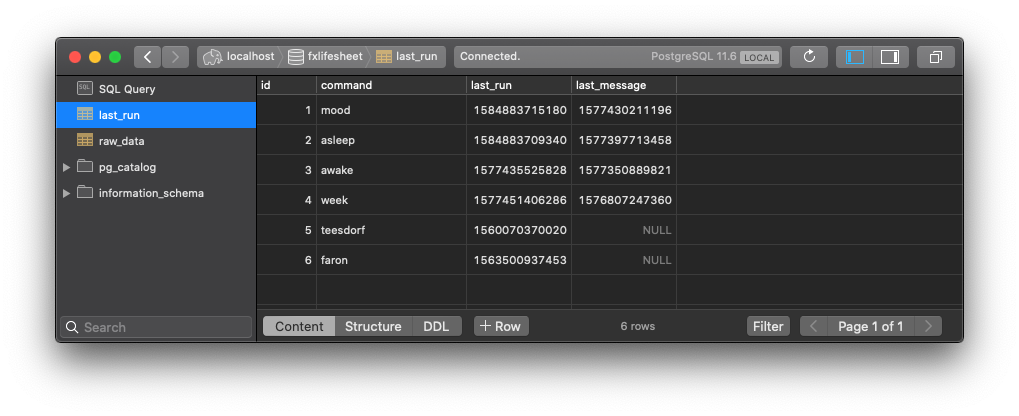This screenshot has height=416, width=1019.
Task: Sort by the command column header
Action: coord(391,85)
